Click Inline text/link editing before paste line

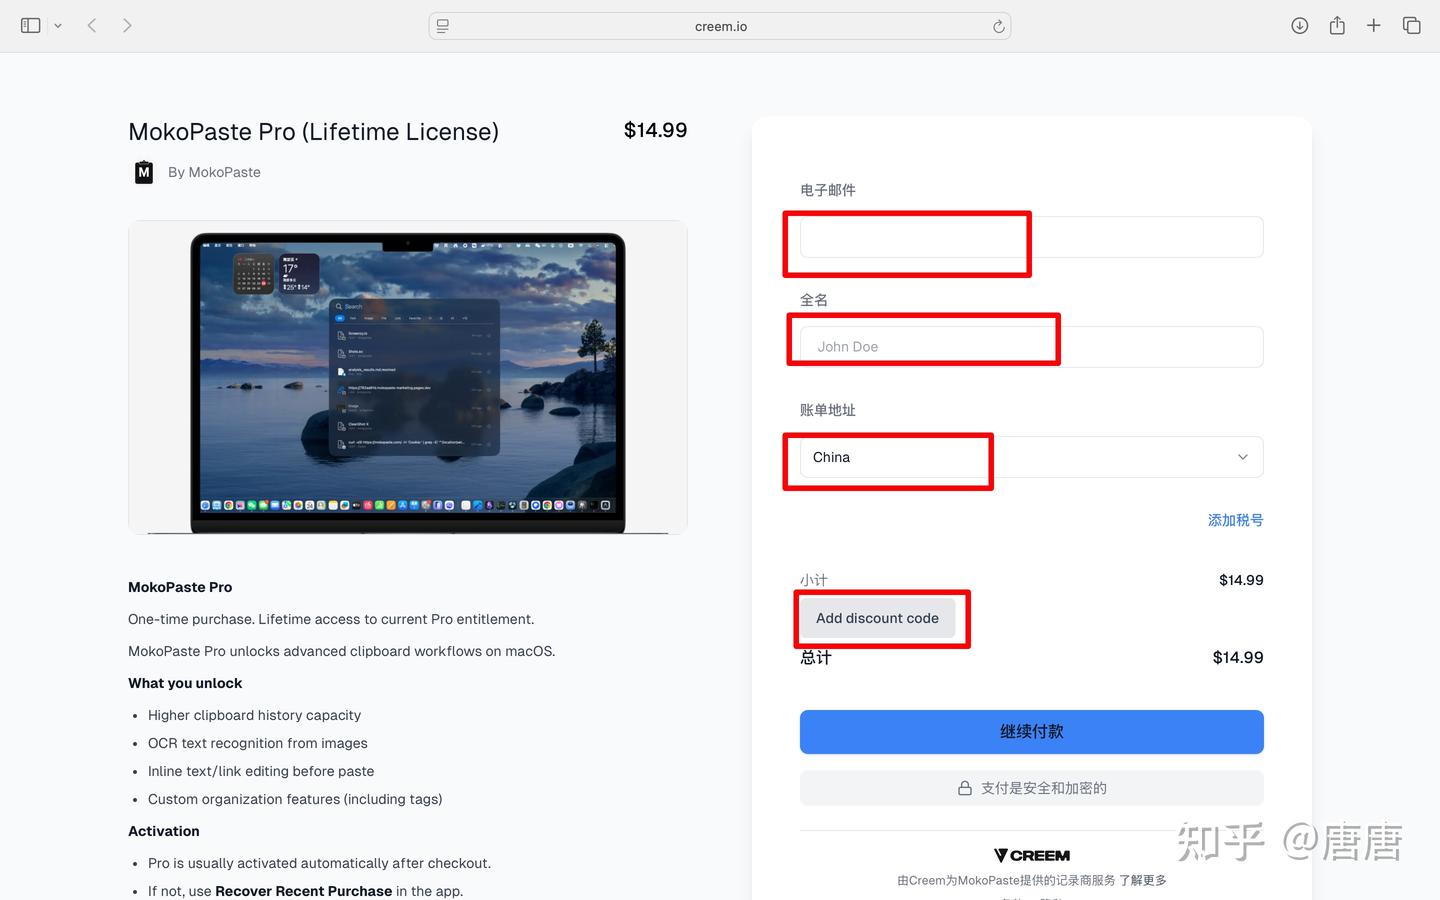(x=261, y=771)
